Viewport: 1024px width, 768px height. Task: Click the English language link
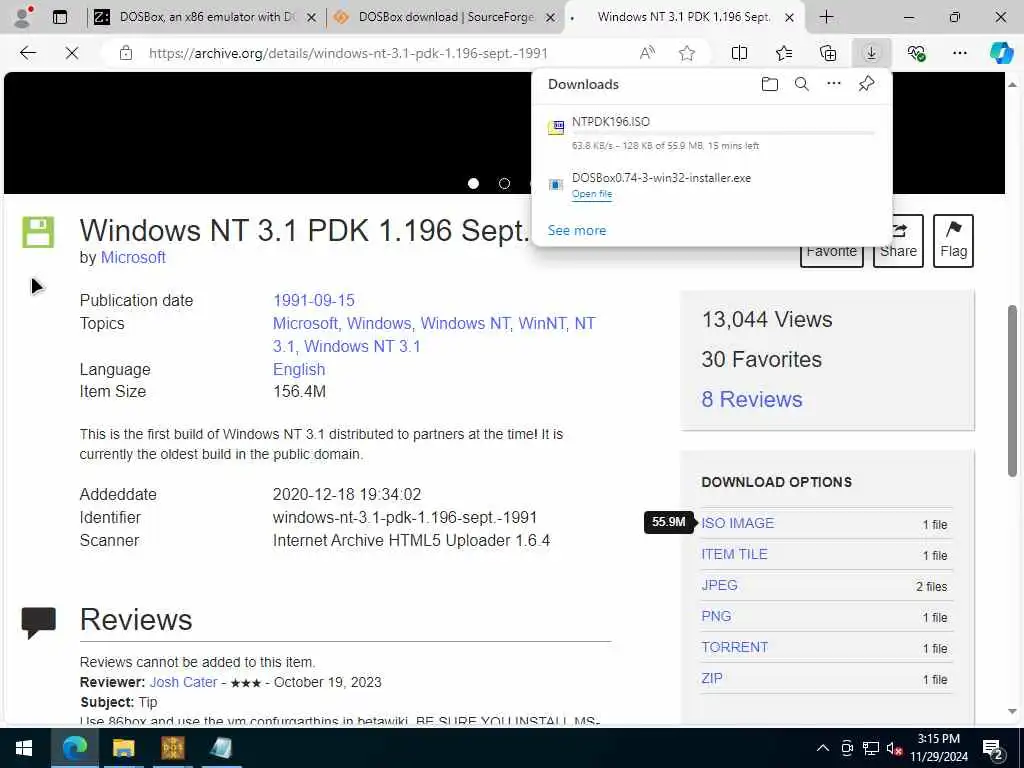click(x=299, y=370)
